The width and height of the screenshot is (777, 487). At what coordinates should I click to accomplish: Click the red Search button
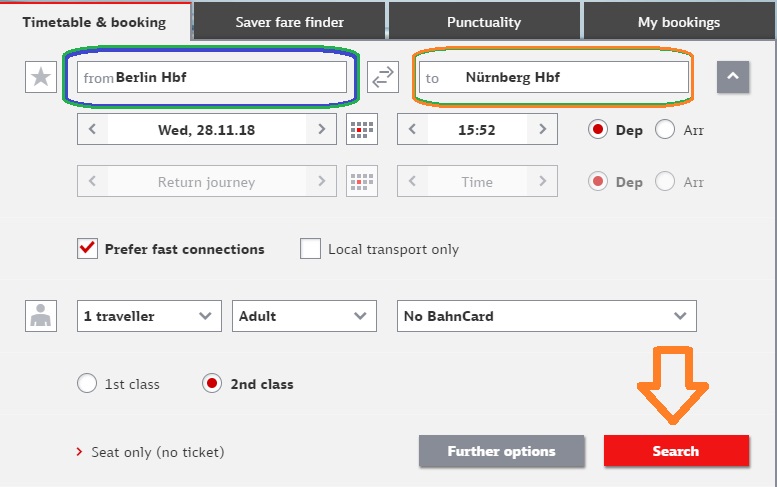[676, 451]
